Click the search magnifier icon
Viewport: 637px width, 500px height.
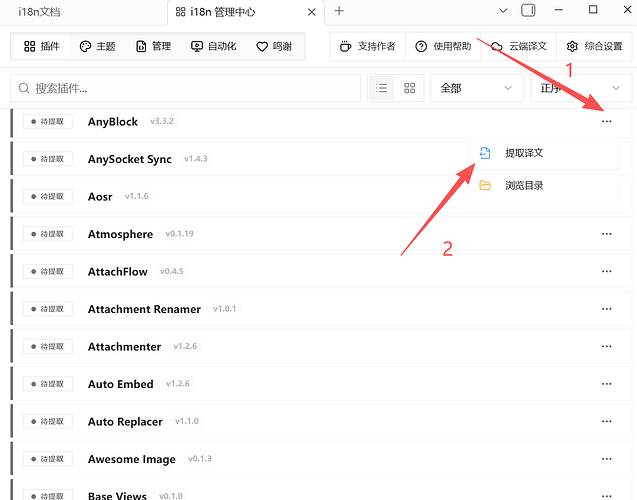point(24,88)
